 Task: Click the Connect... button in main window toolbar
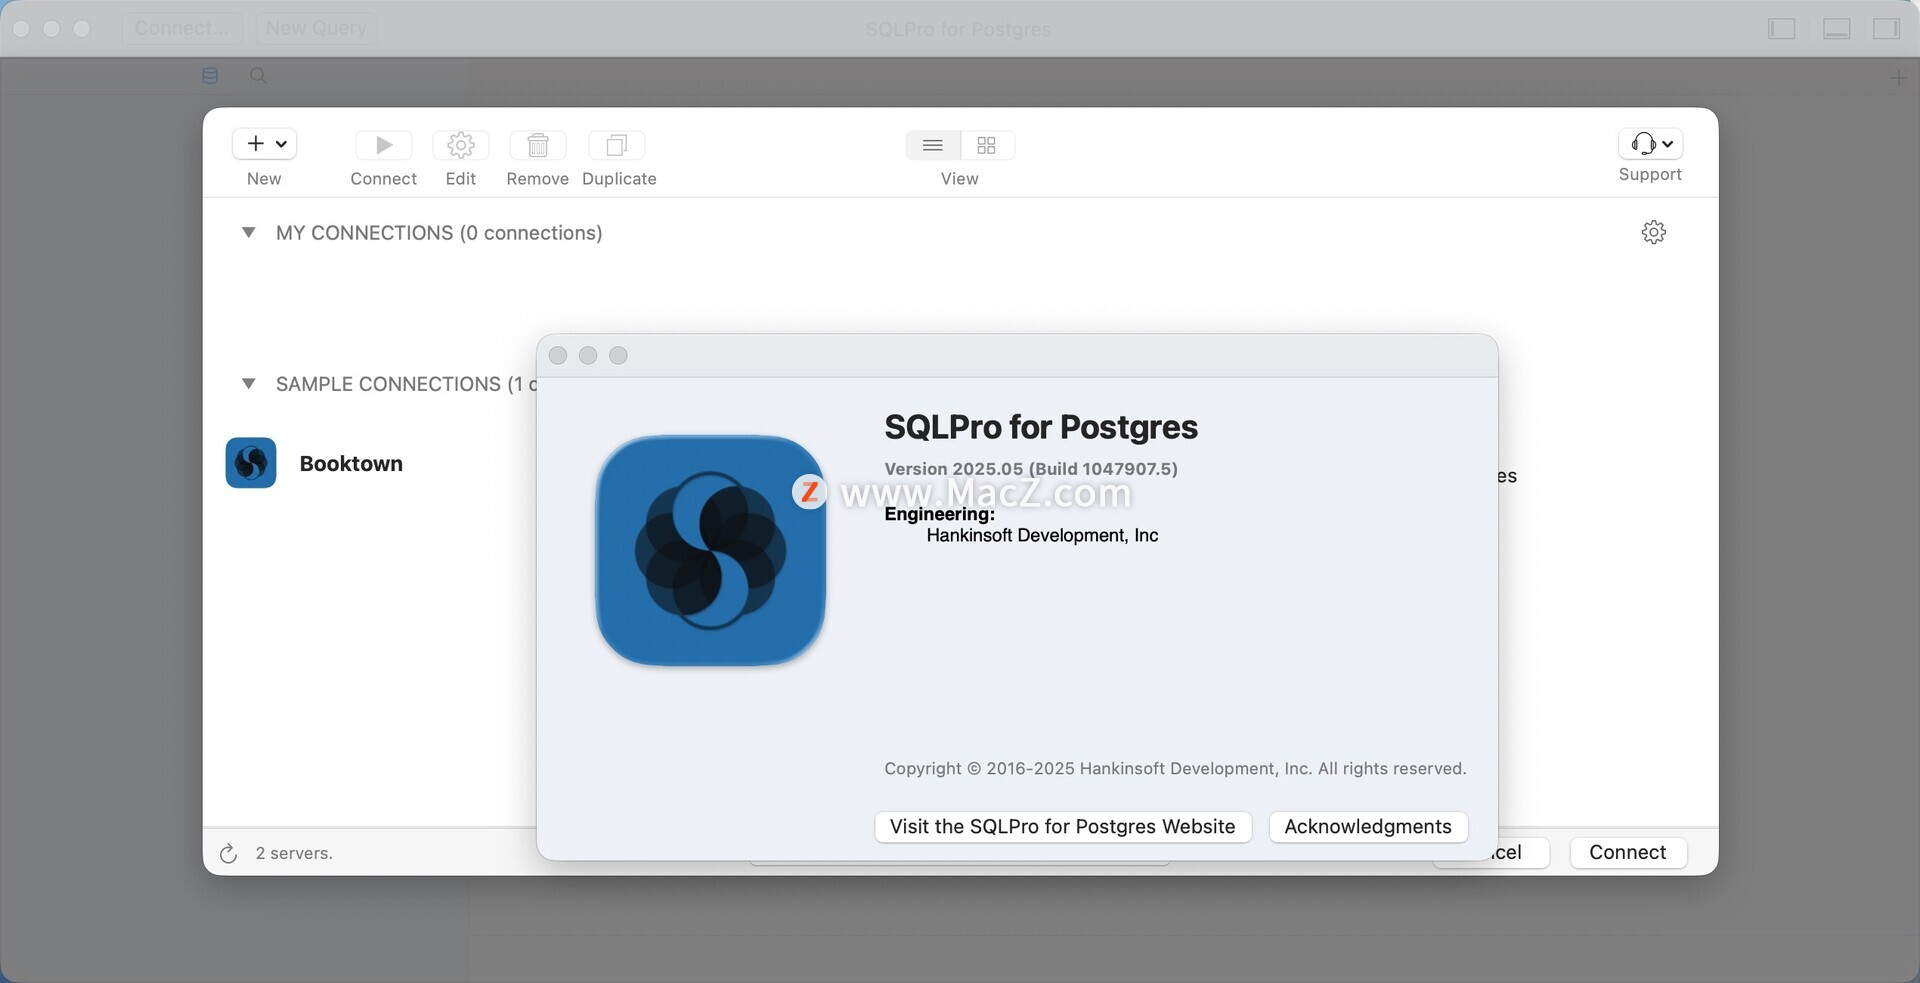click(182, 28)
